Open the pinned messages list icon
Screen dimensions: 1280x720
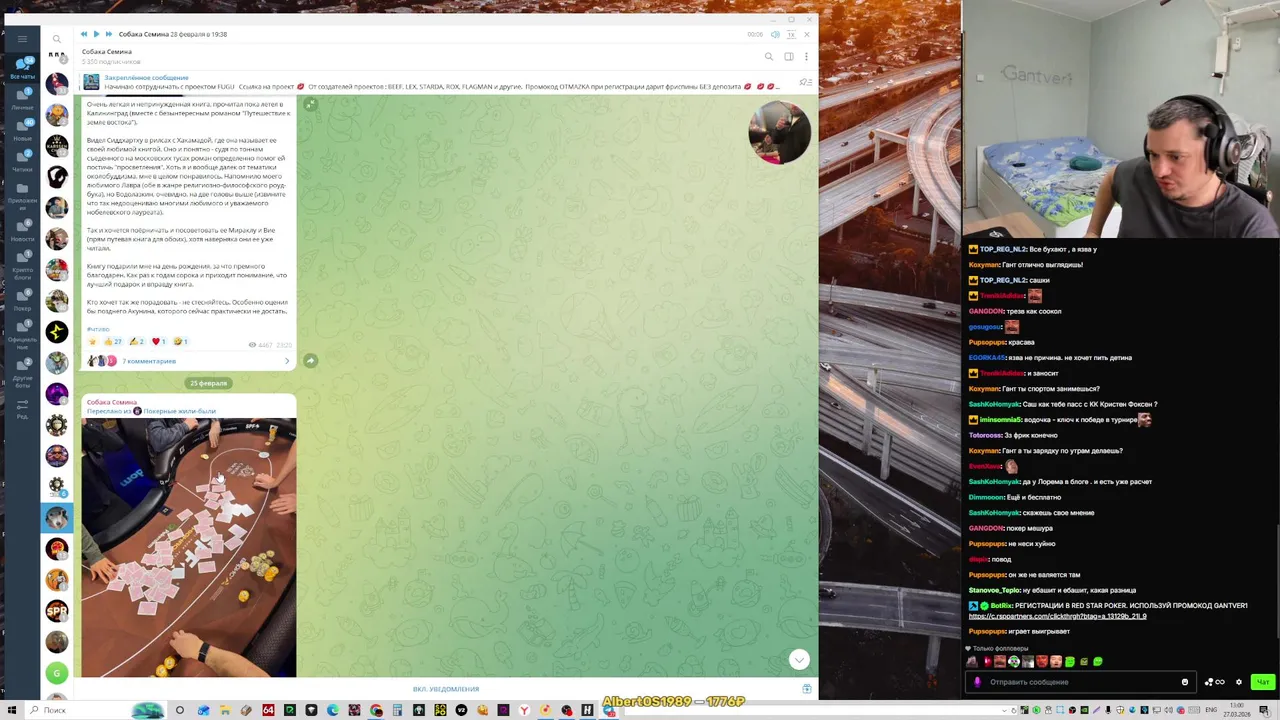pyautogui.click(x=805, y=82)
